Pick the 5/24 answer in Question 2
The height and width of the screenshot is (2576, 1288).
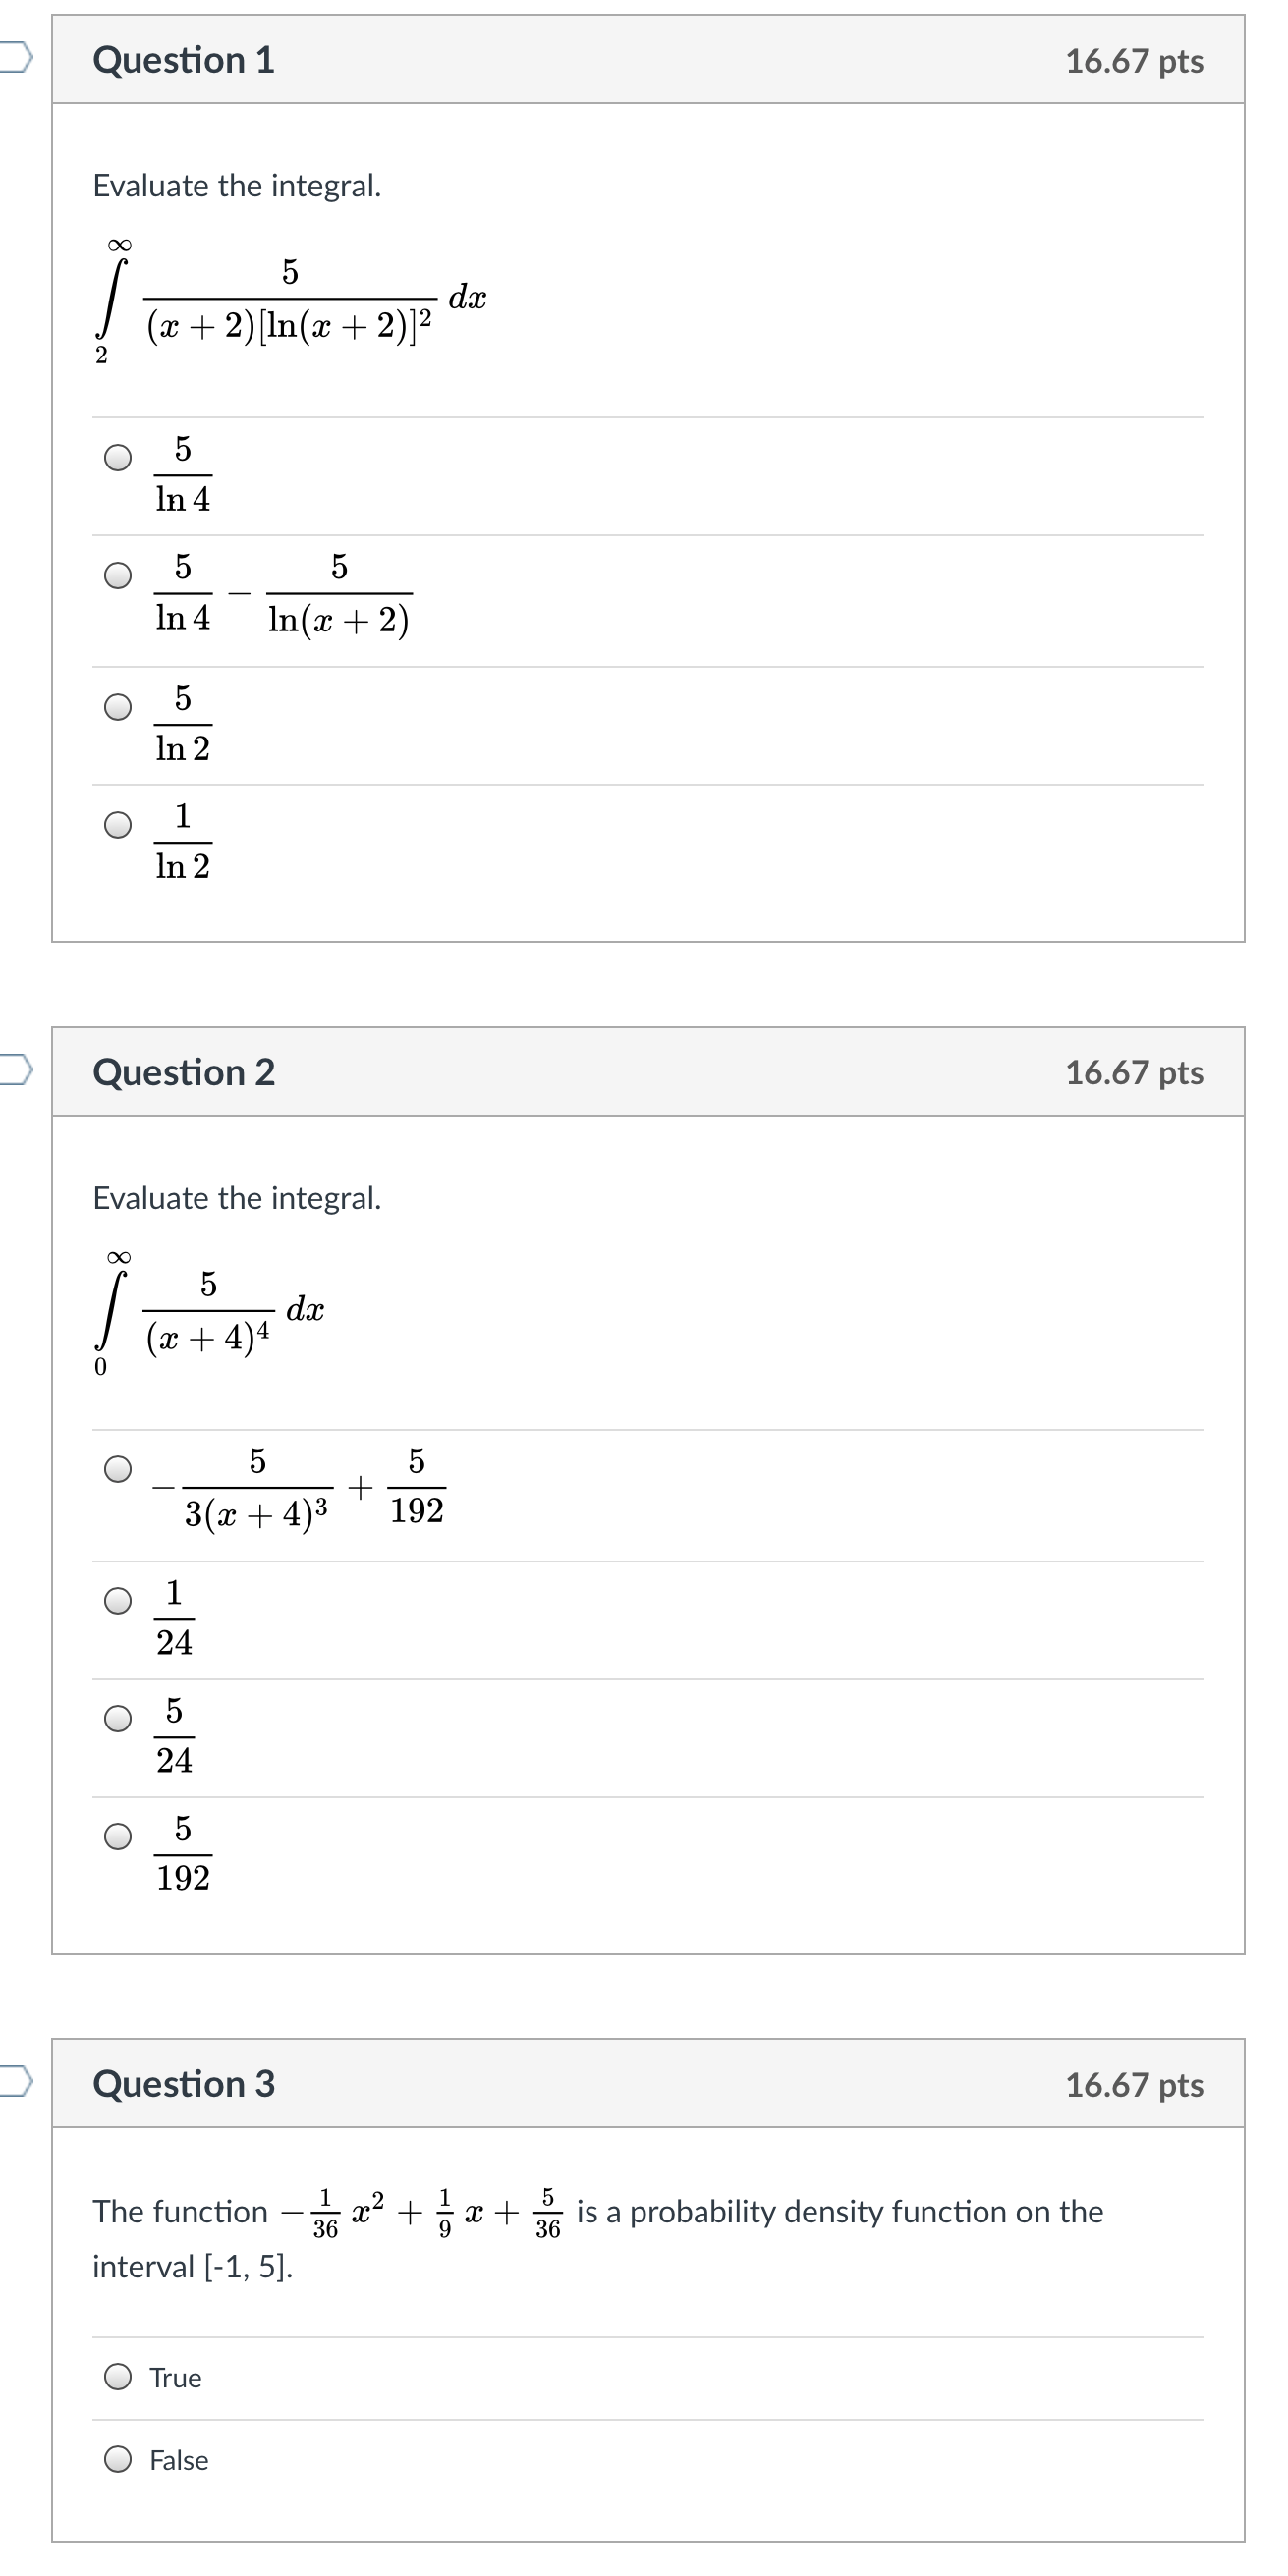pyautogui.click(x=118, y=1719)
